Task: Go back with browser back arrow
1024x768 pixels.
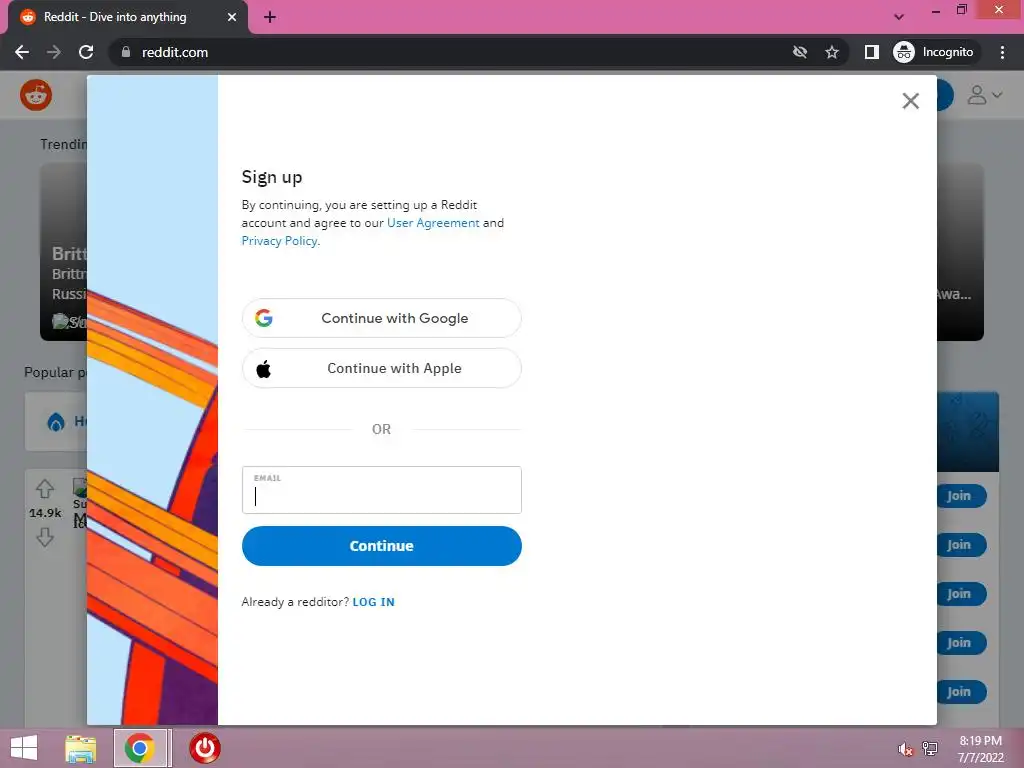Action: click(x=22, y=52)
